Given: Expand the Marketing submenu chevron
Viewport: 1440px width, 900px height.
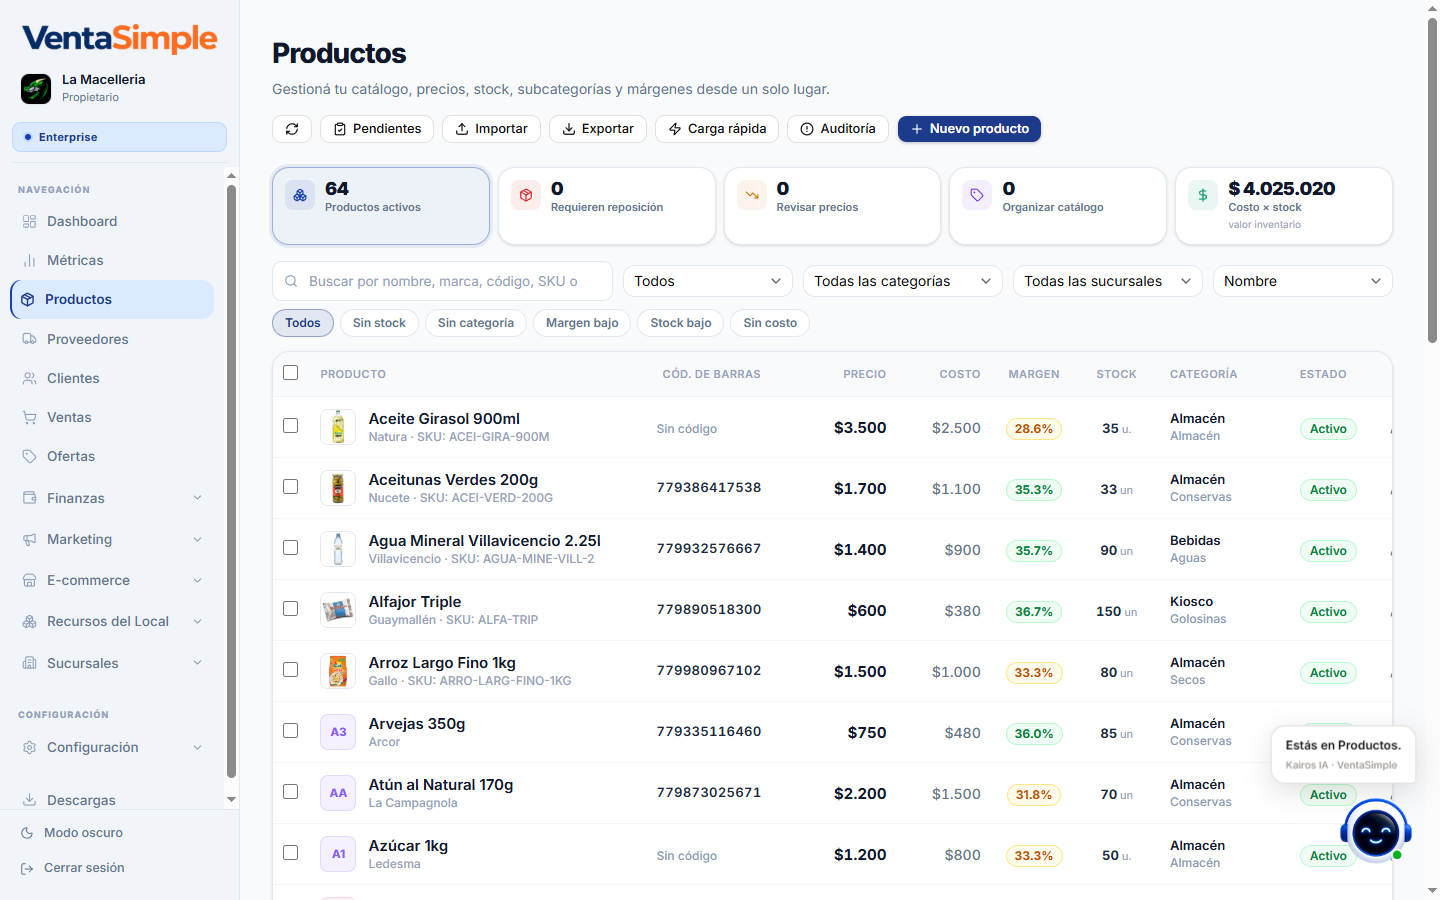Looking at the screenshot, I should pyautogui.click(x=197, y=539).
